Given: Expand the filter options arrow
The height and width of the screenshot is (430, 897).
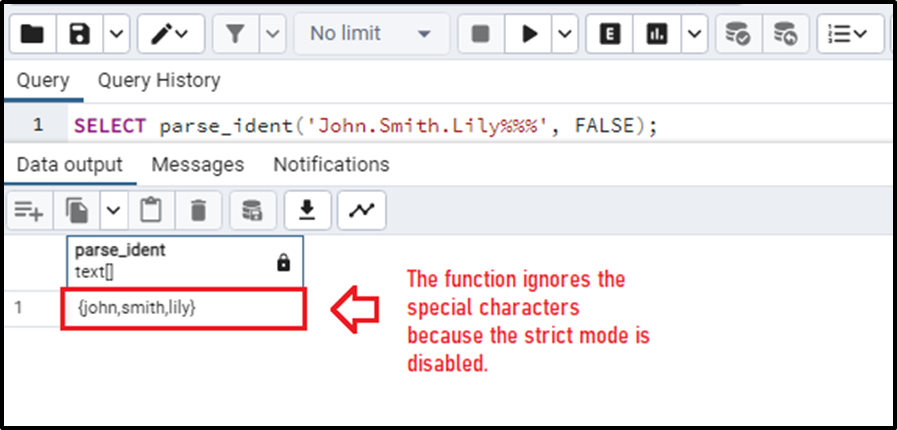Looking at the screenshot, I should (273, 34).
